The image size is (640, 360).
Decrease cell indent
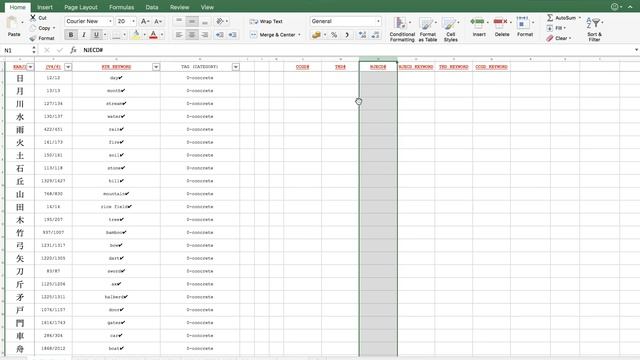point(219,35)
